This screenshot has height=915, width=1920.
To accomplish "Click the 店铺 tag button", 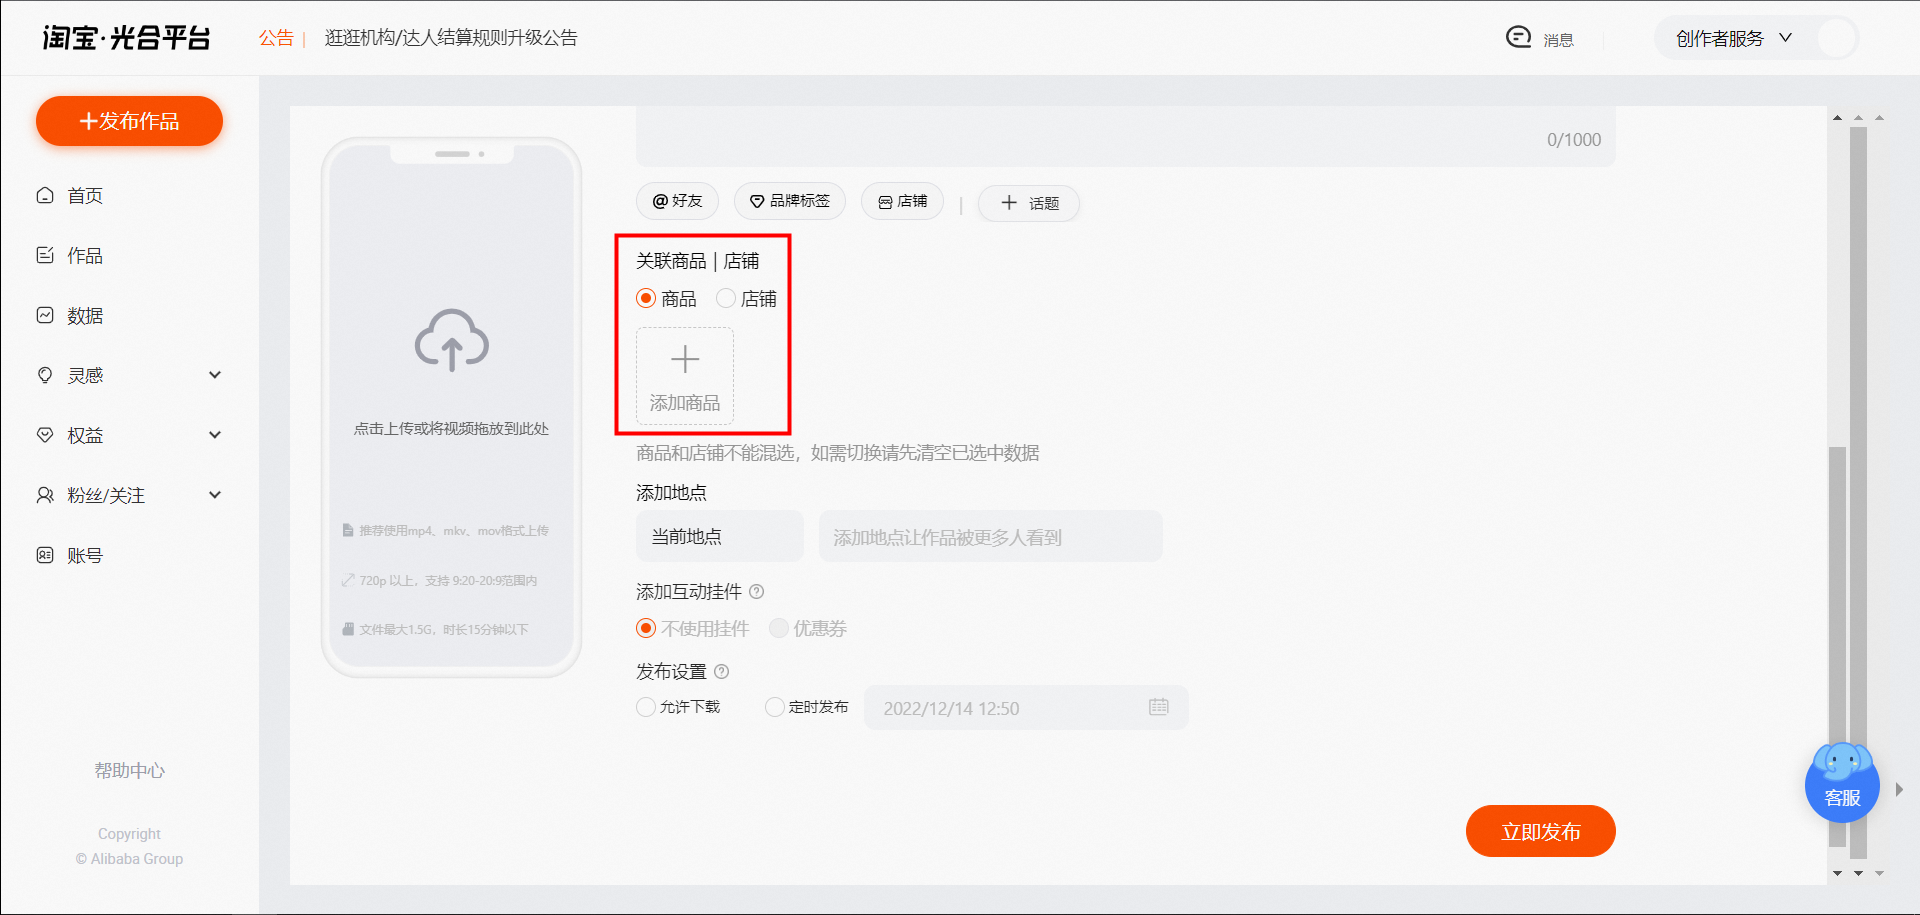I will click(902, 201).
